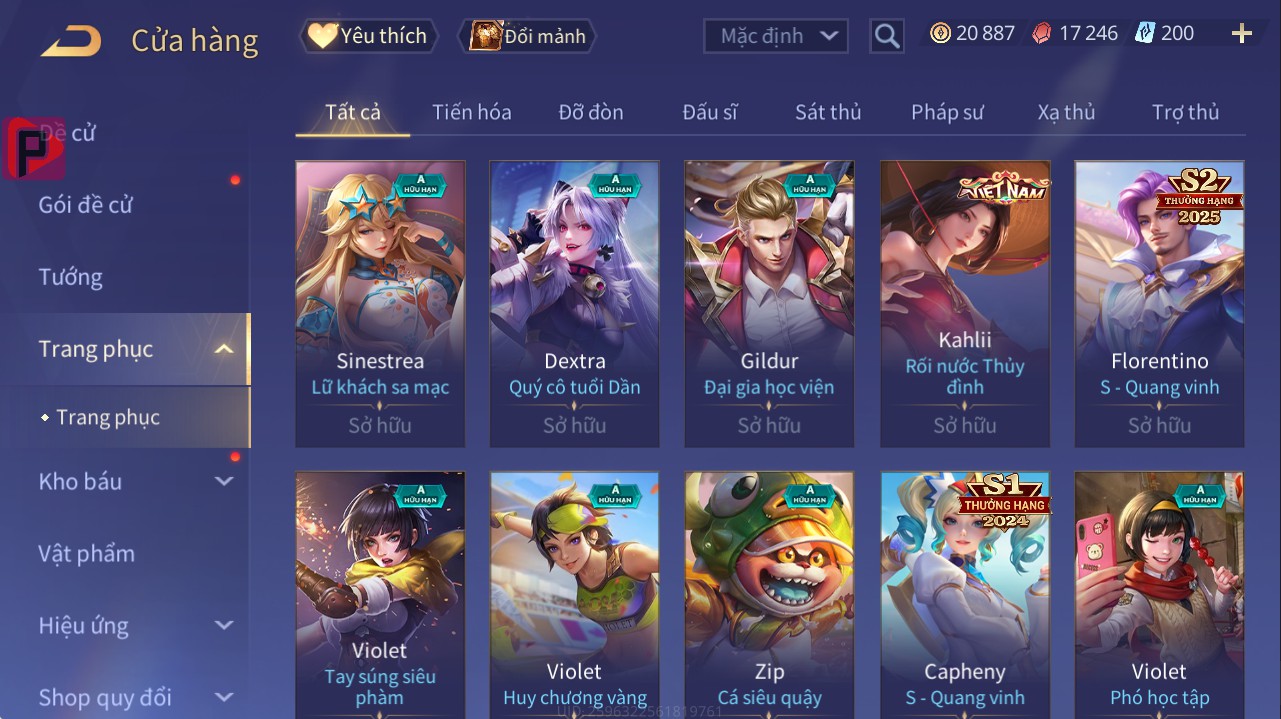Open the search magnifier icon
This screenshot has height=719, width=1281.
(x=887, y=36)
